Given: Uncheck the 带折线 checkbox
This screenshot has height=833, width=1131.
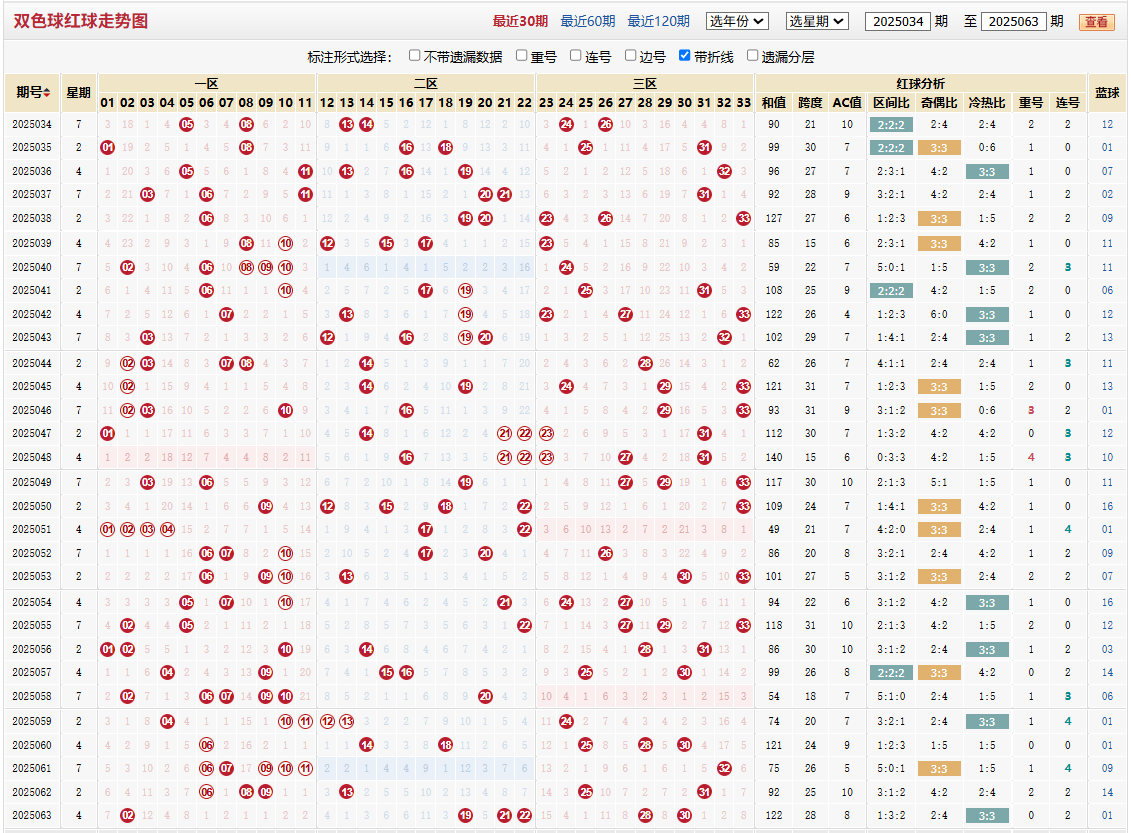Looking at the screenshot, I should coord(685,56).
